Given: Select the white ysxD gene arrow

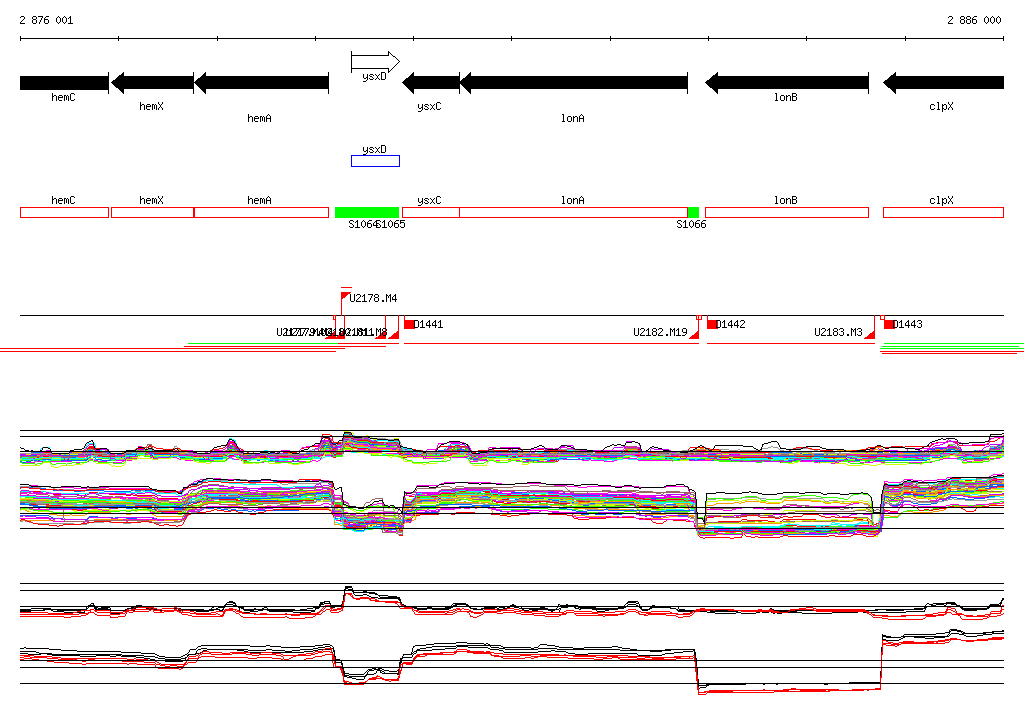Looking at the screenshot, I should click(x=376, y=62).
